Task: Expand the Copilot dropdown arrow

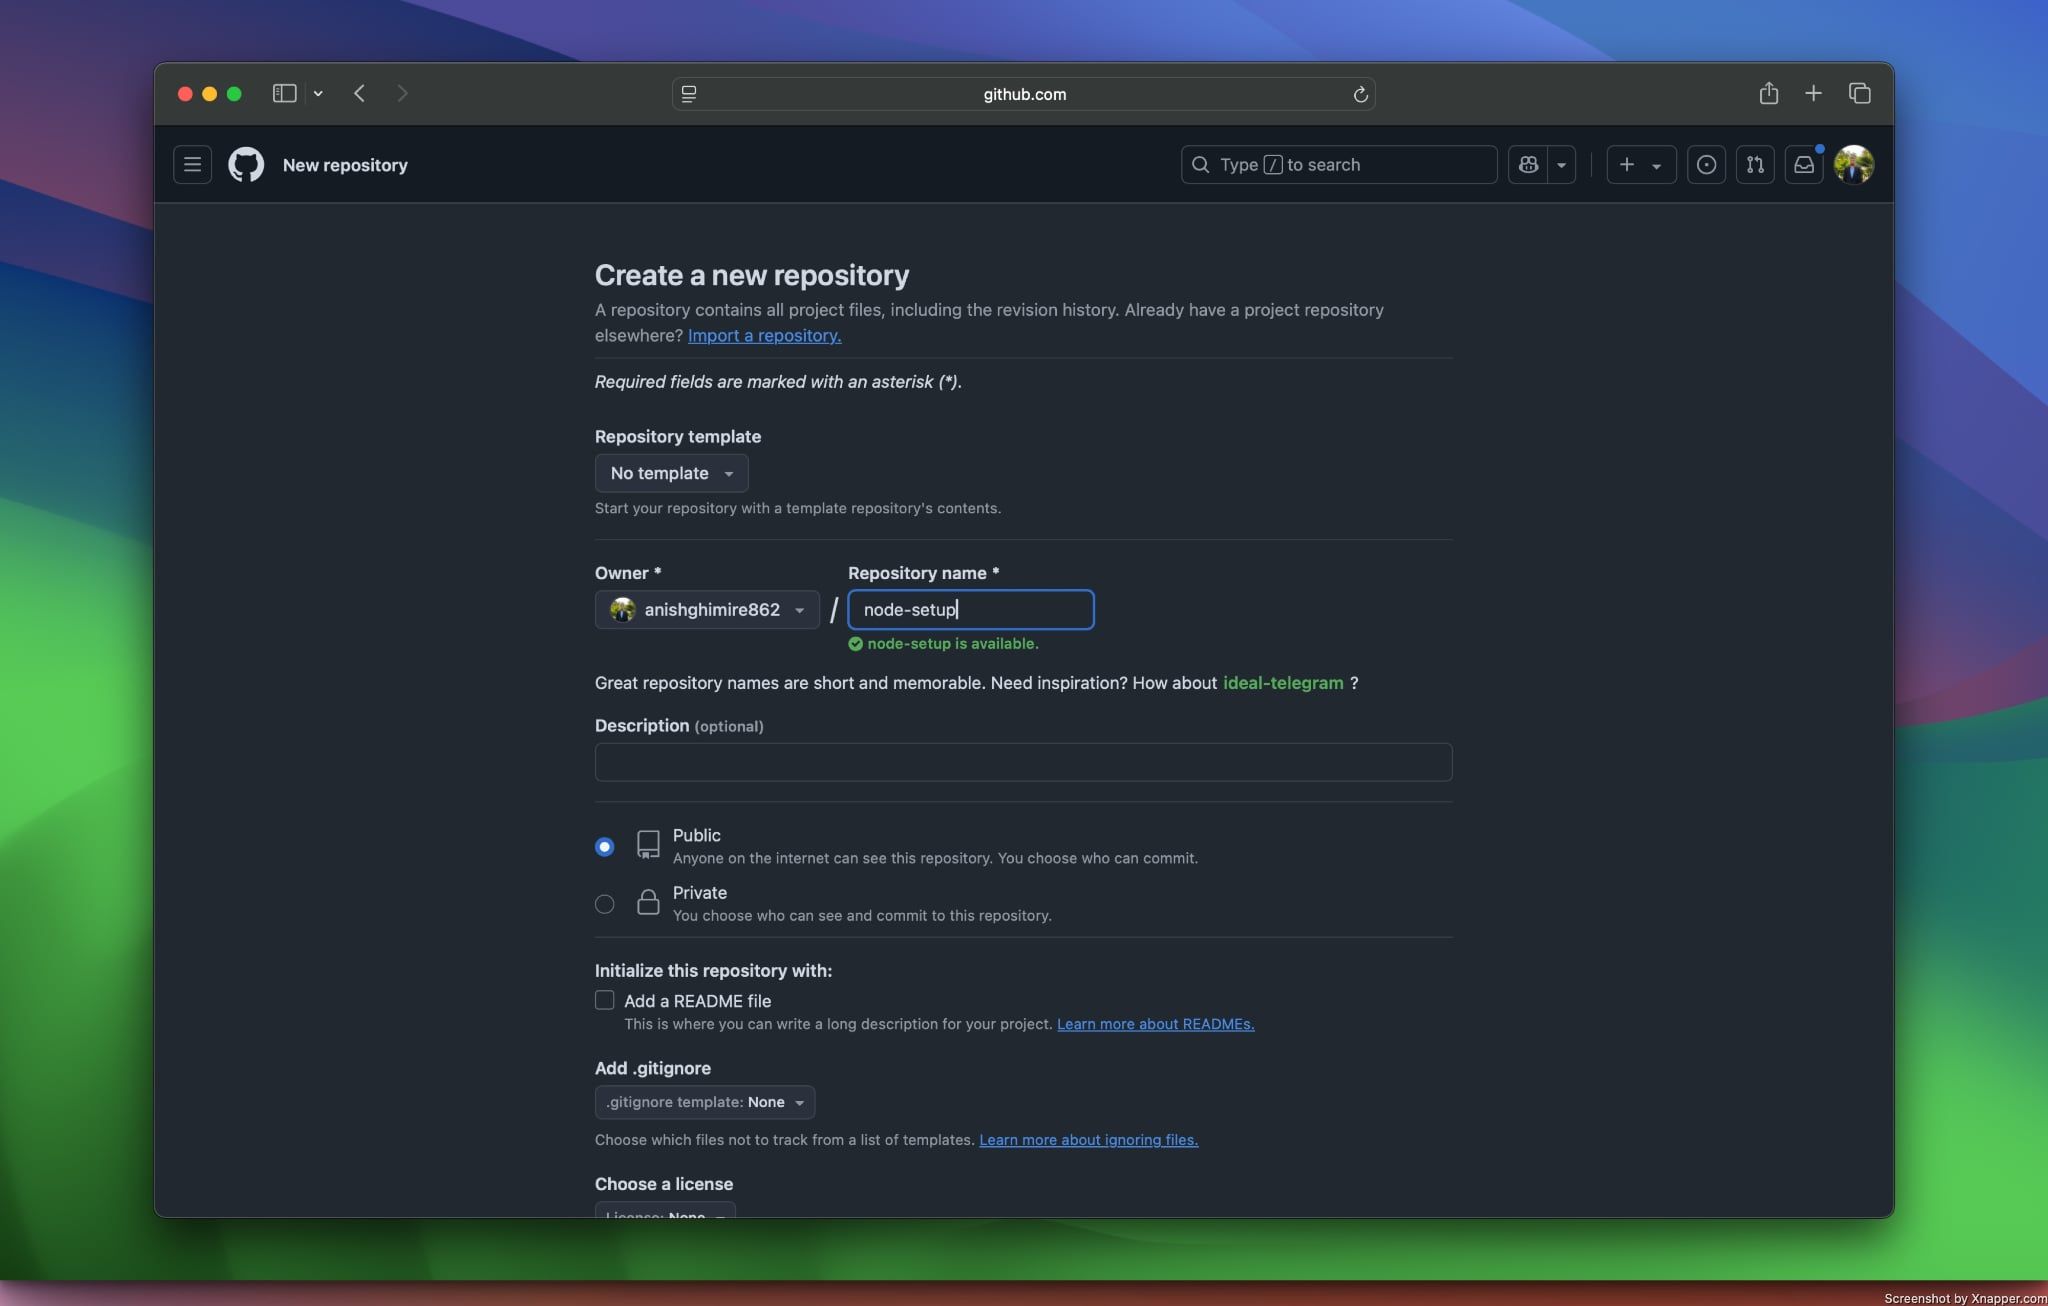Action: point(1560,164)
